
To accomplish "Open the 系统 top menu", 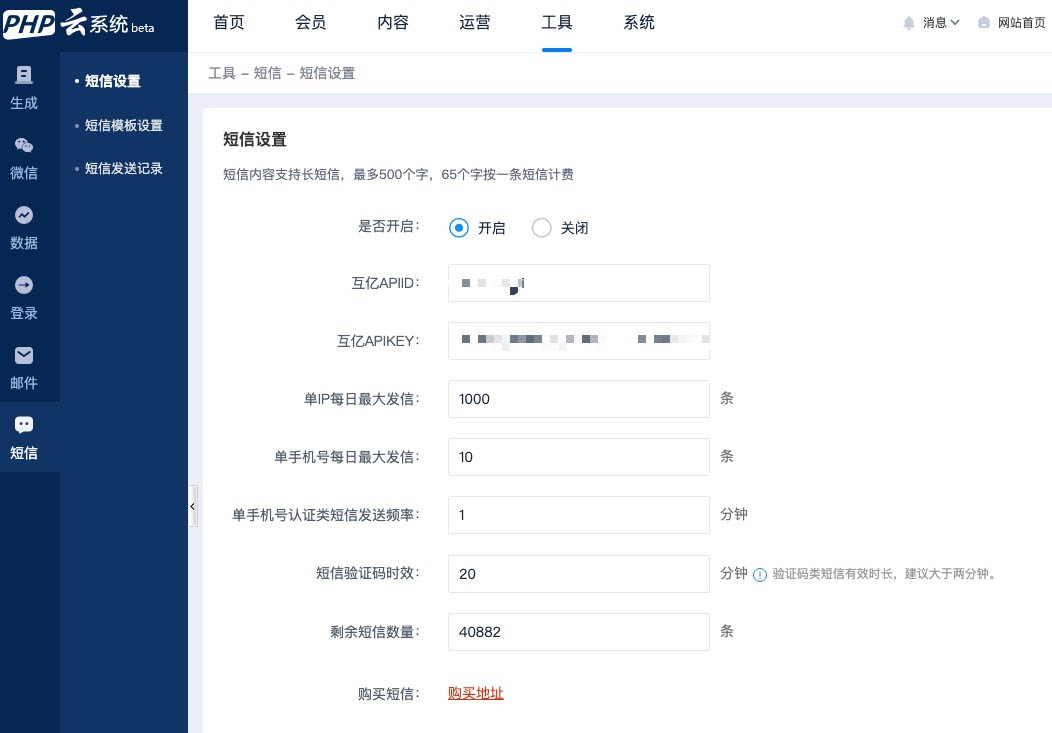I will (639, 23).
